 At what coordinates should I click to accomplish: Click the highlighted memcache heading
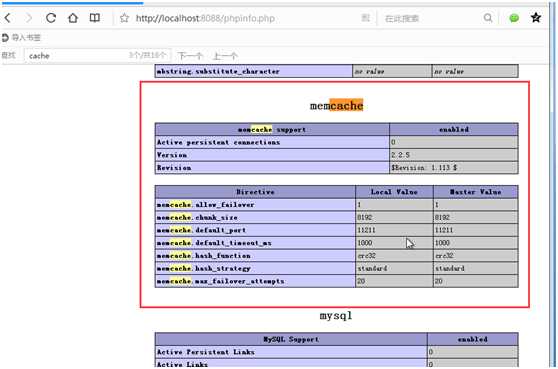336,106
